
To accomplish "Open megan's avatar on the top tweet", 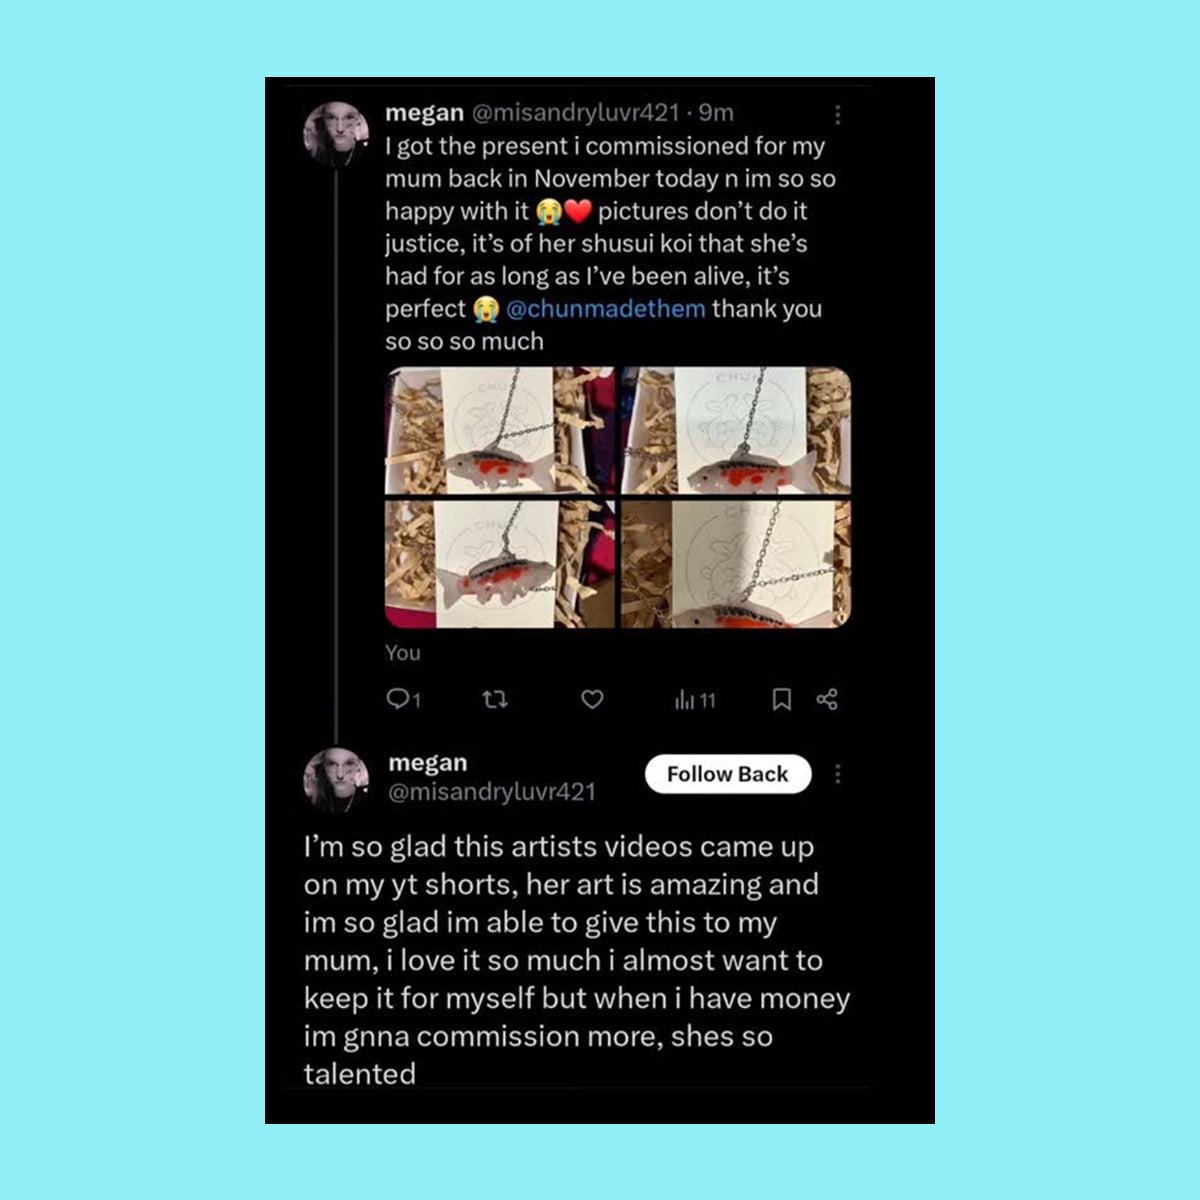I will coord(336,133).
